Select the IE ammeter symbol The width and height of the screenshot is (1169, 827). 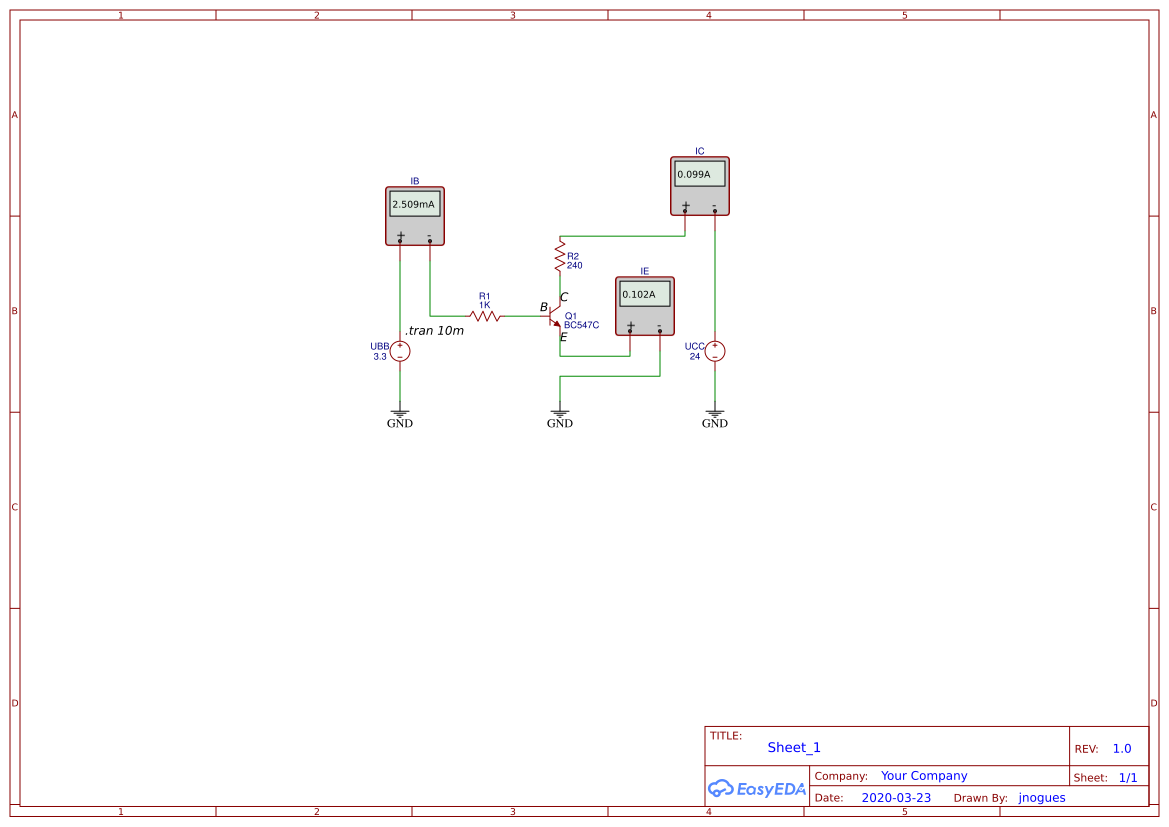coord(644,305)
